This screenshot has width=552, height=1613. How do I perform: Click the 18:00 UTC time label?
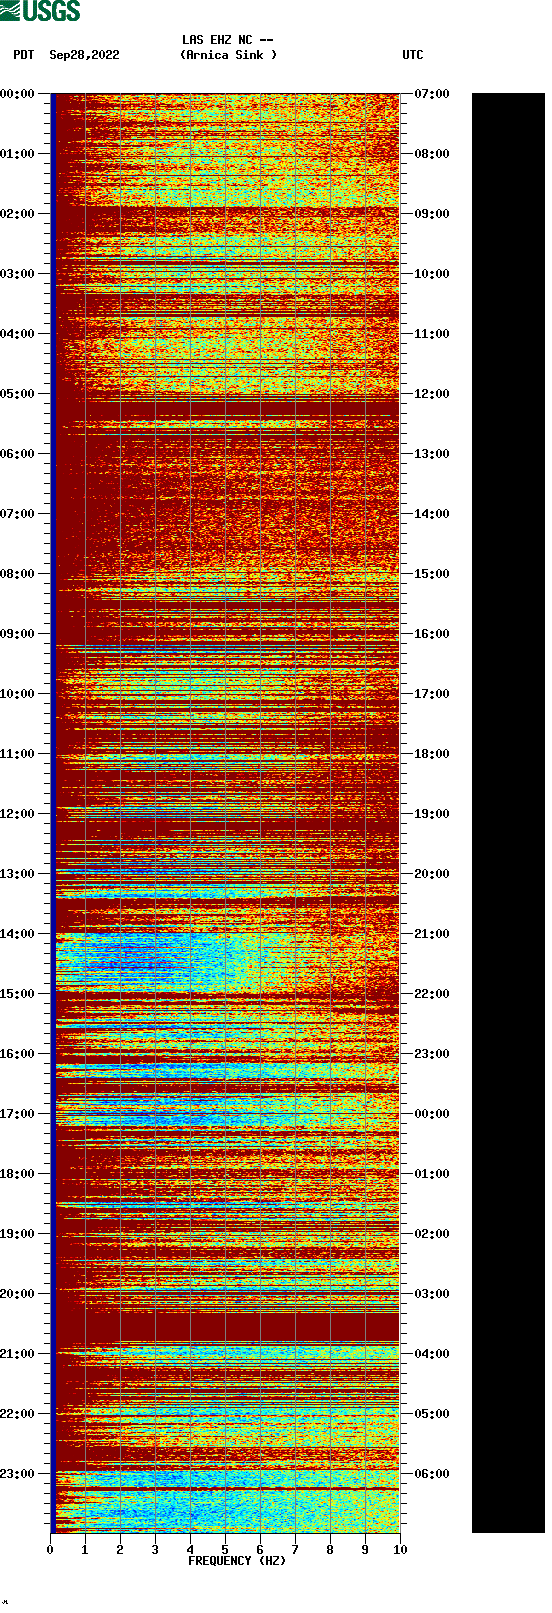coord(432,754)
